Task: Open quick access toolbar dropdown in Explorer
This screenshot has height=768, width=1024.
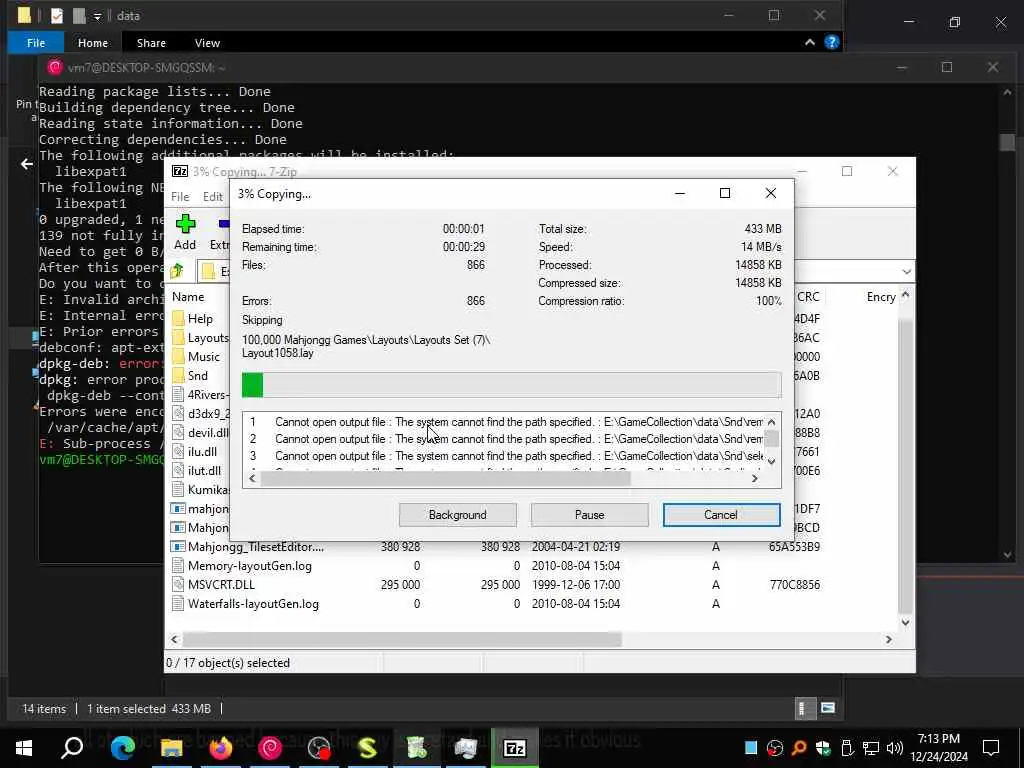Action: coord(97,16)
